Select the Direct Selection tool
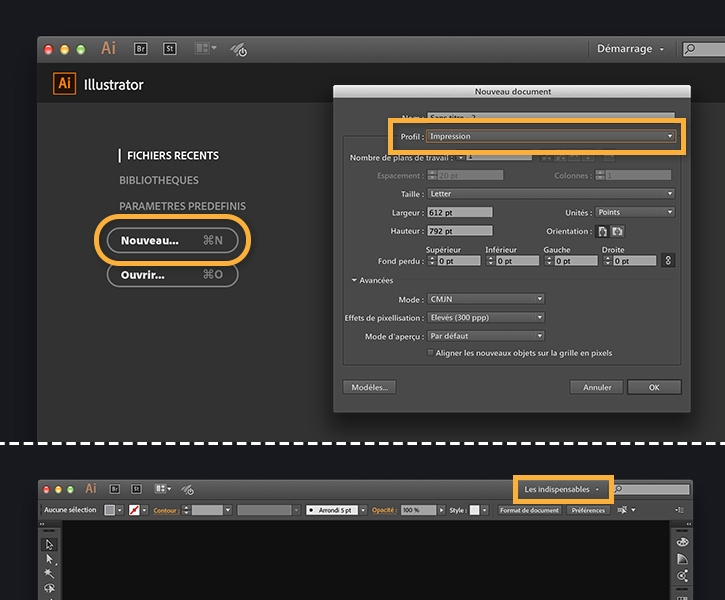Image resolution: width=725 pixels, height=600 pixels. (x=49, y=559)
